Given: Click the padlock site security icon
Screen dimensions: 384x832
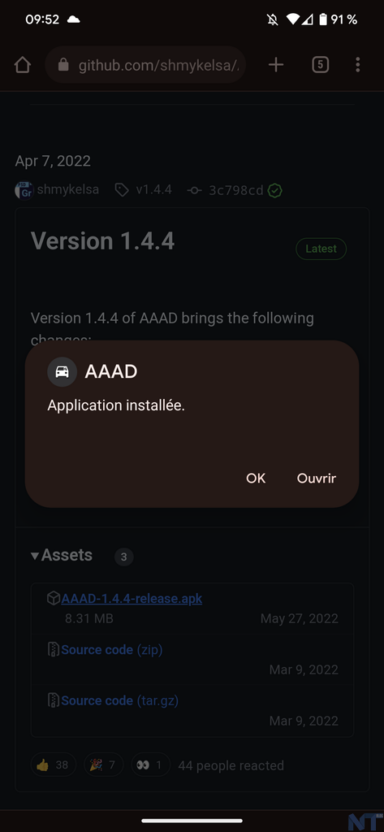Looking at the screenshot, I should (63, 65).
